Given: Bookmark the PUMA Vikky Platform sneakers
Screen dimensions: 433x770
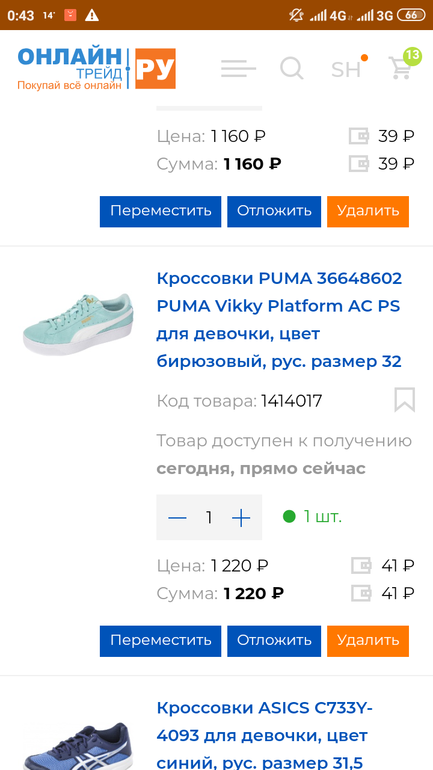Looking at the screenshot, I should 405,400.
